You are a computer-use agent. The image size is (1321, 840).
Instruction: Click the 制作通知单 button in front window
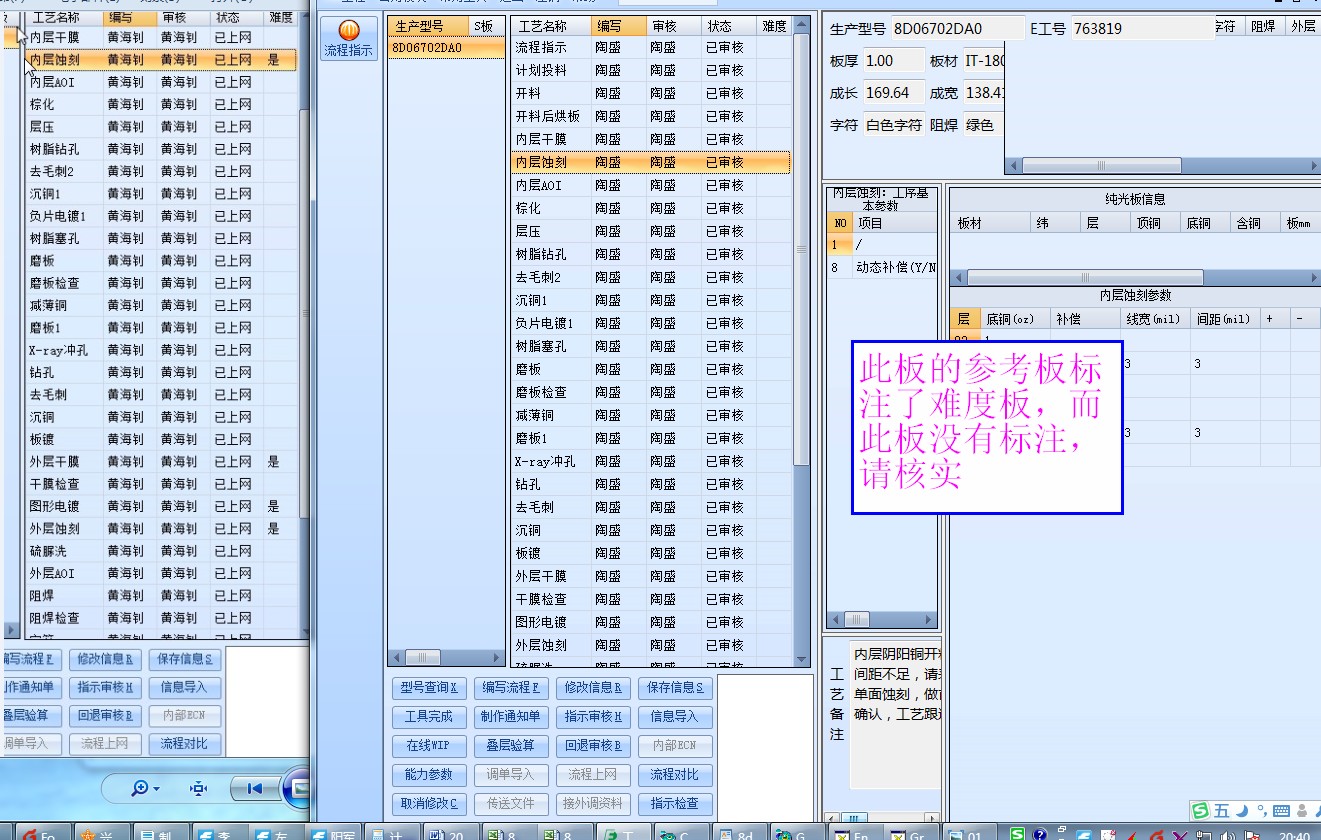510,717
